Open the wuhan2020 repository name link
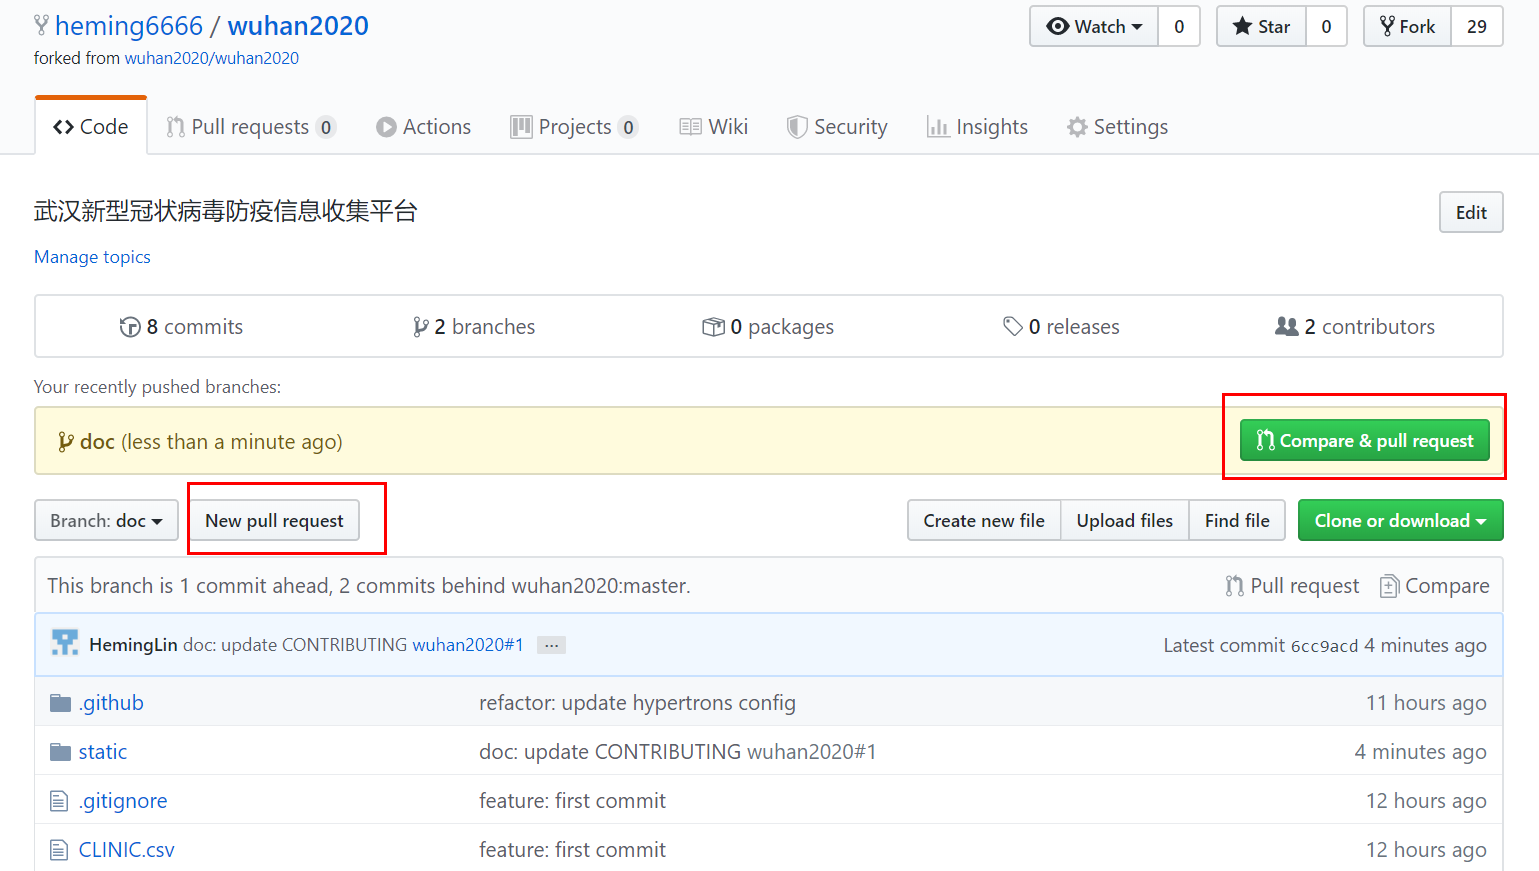The image size is (1539, 871). click(x=298, y=26)
